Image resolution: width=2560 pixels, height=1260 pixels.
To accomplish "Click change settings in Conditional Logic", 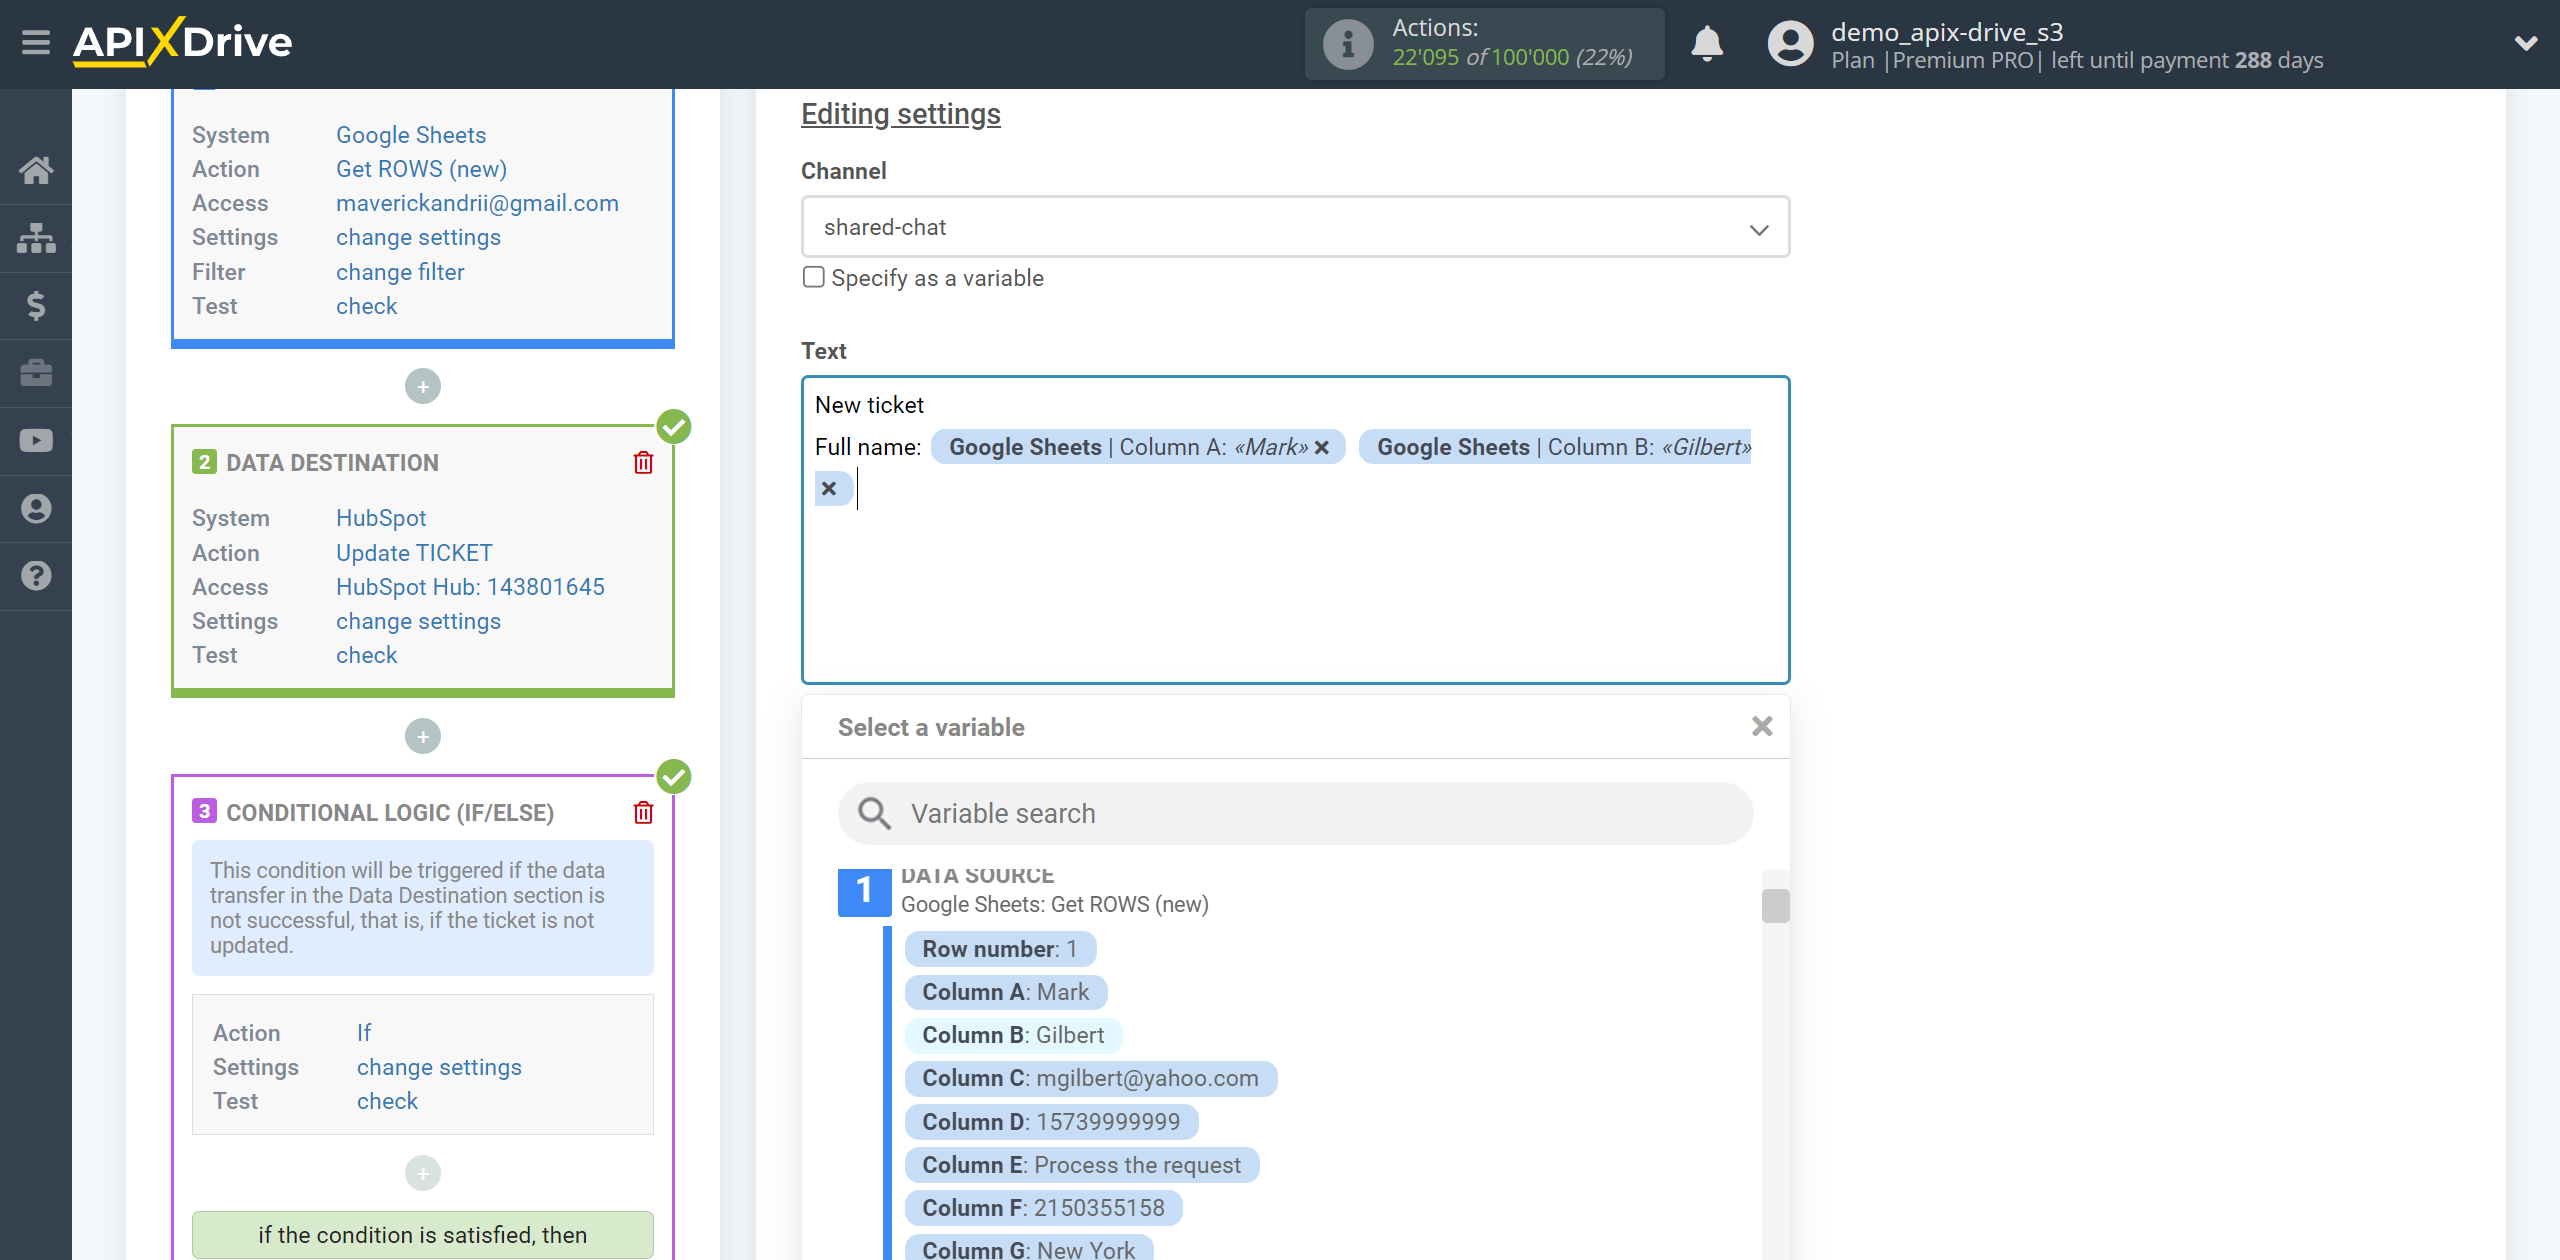I will [x=439, y=1067].
